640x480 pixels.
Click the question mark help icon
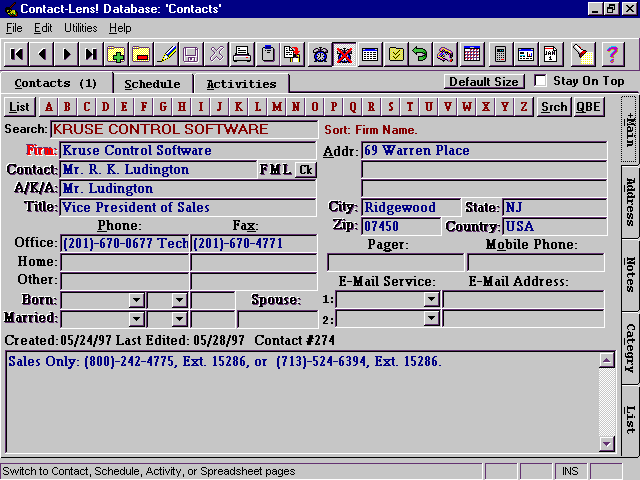(x=612, y=54)
